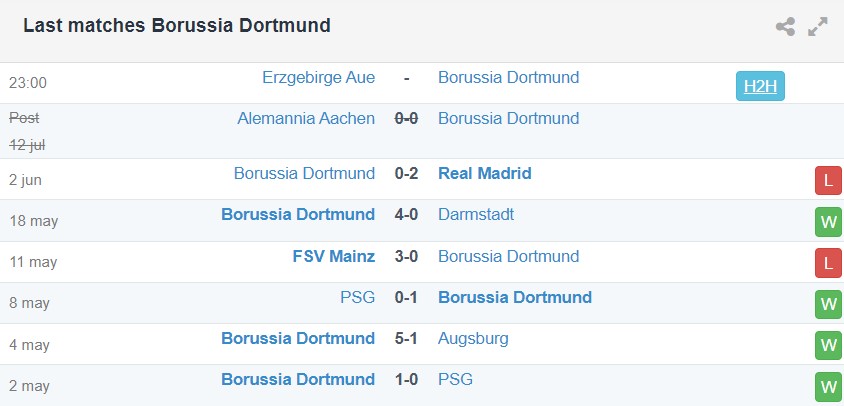The width and height of the screenshot is (844, 406).
Task: Click the green W badge for 2 May PSG match
Action: tap(827, 386)
